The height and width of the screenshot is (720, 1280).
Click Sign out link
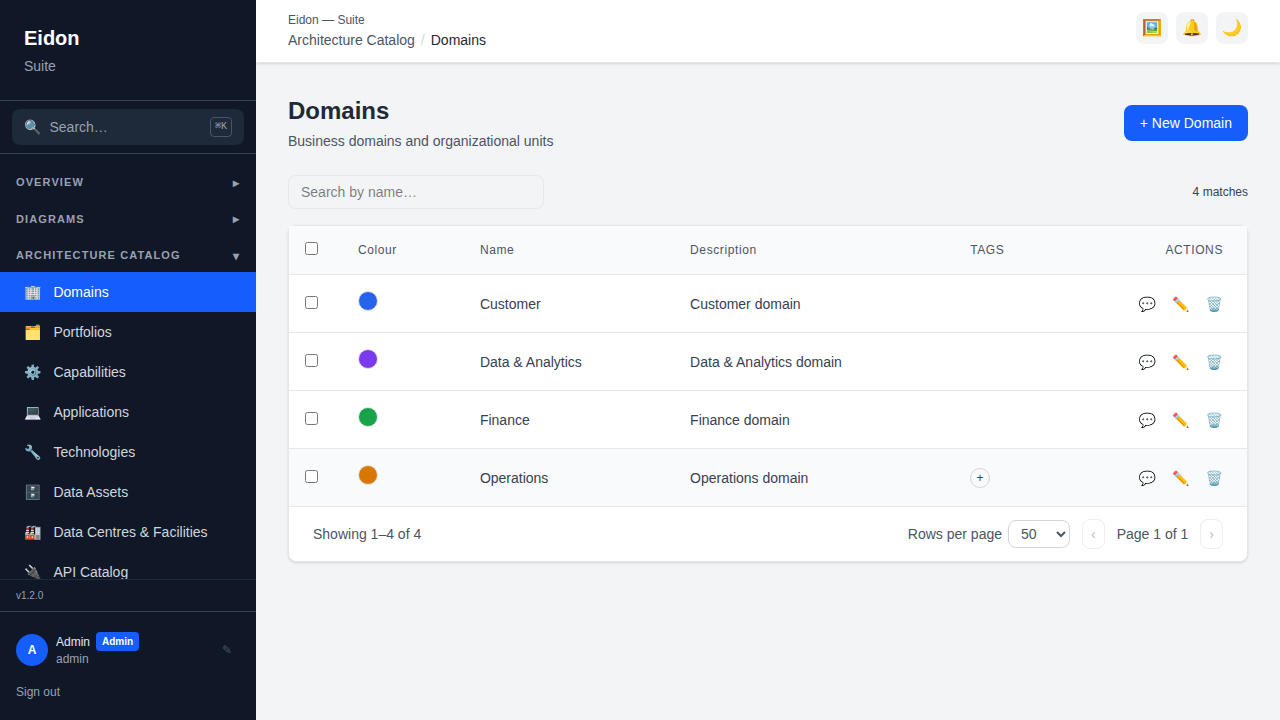[x=38, y=692]
